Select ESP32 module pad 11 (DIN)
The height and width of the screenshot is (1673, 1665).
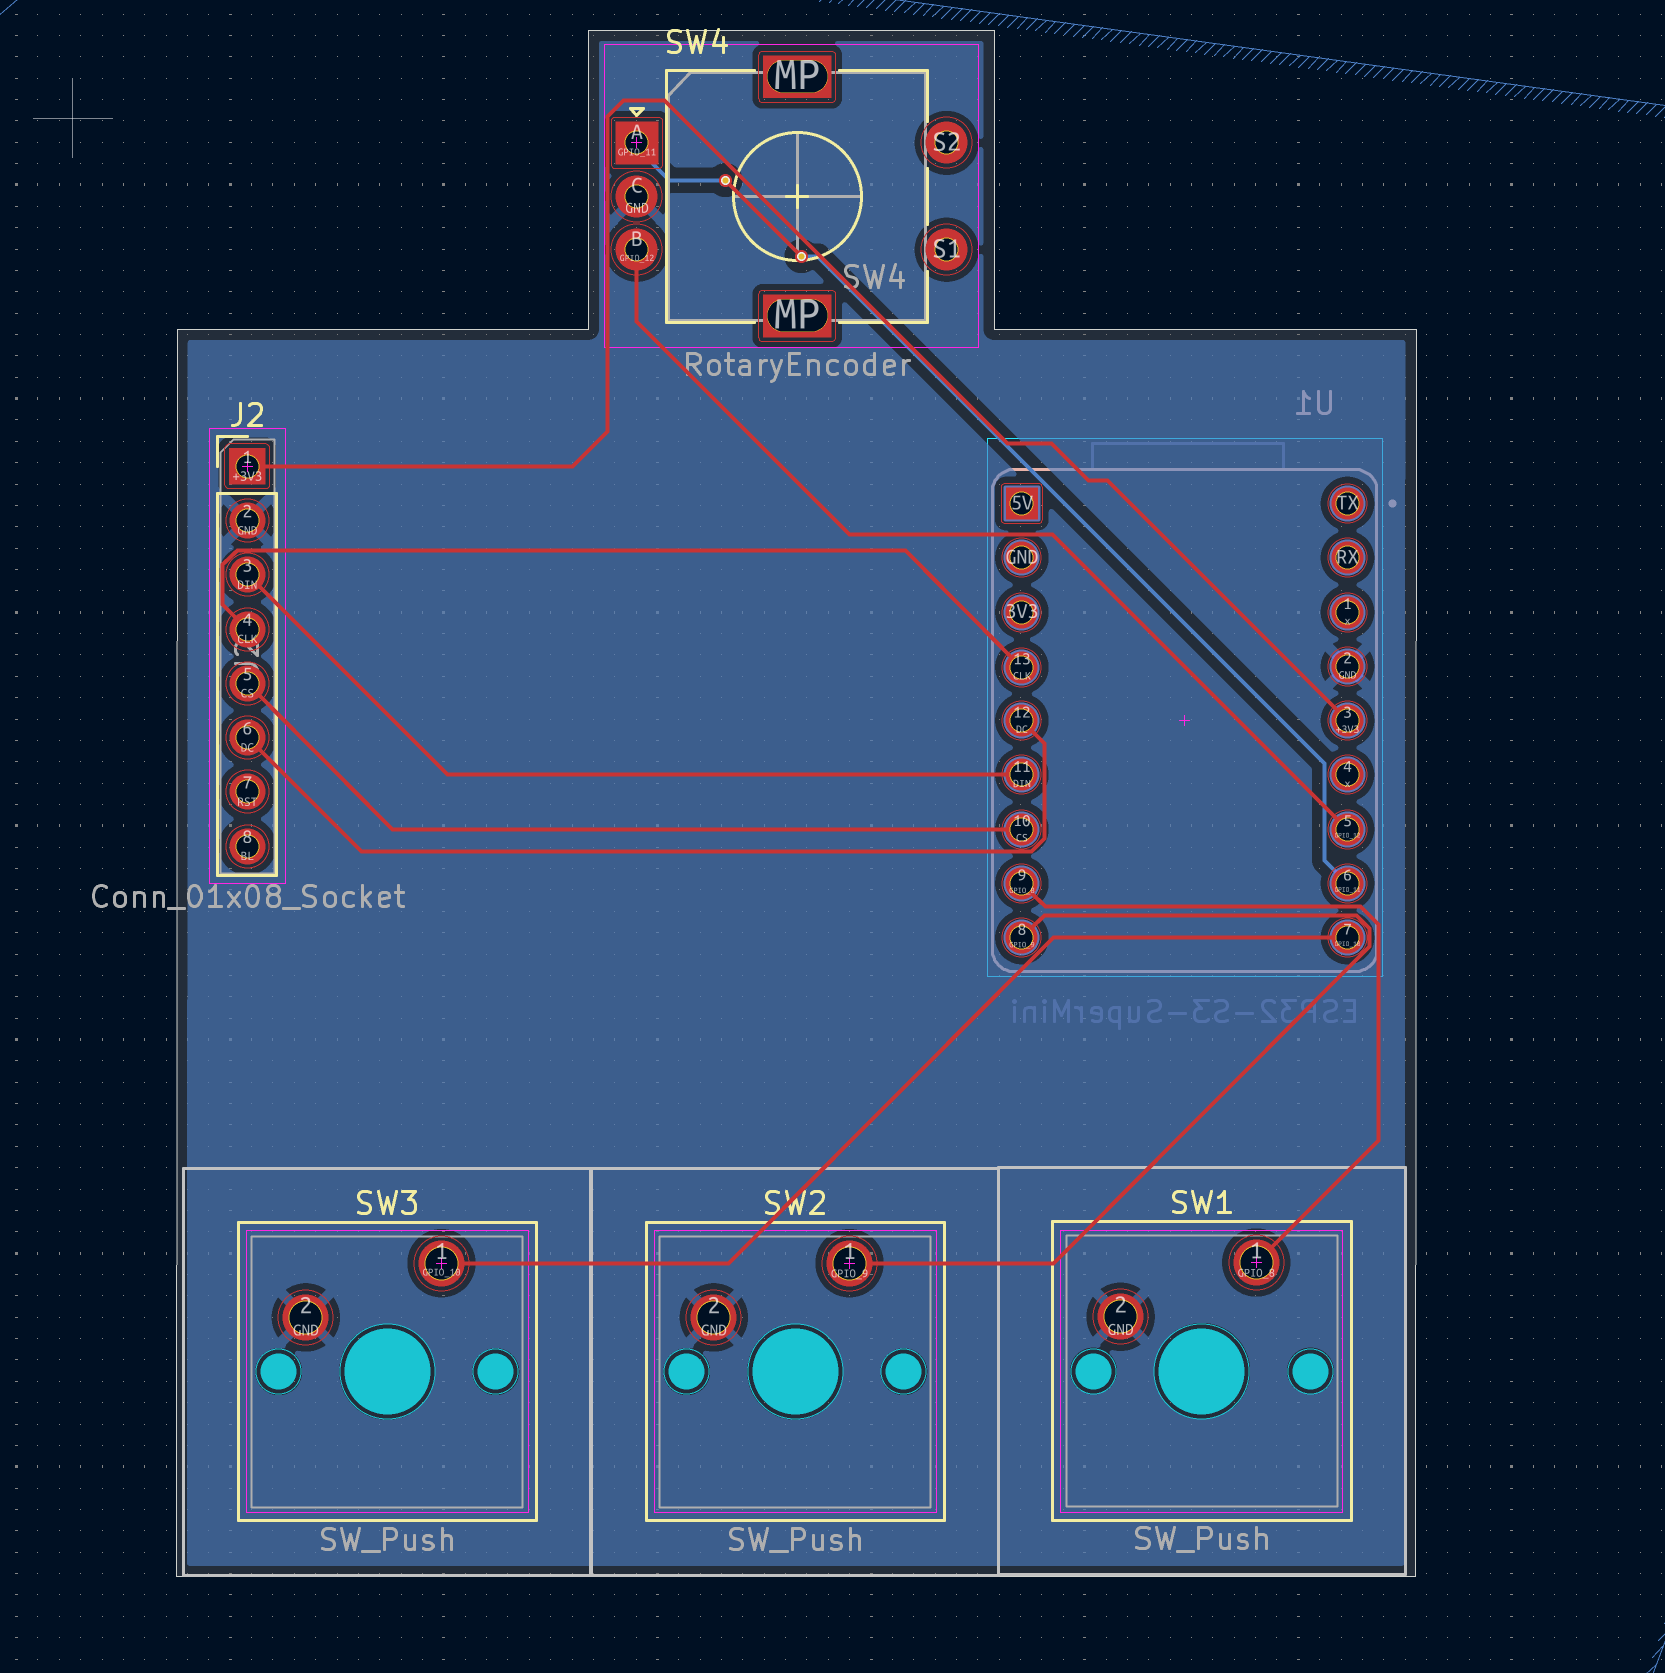click(1021, 774)
